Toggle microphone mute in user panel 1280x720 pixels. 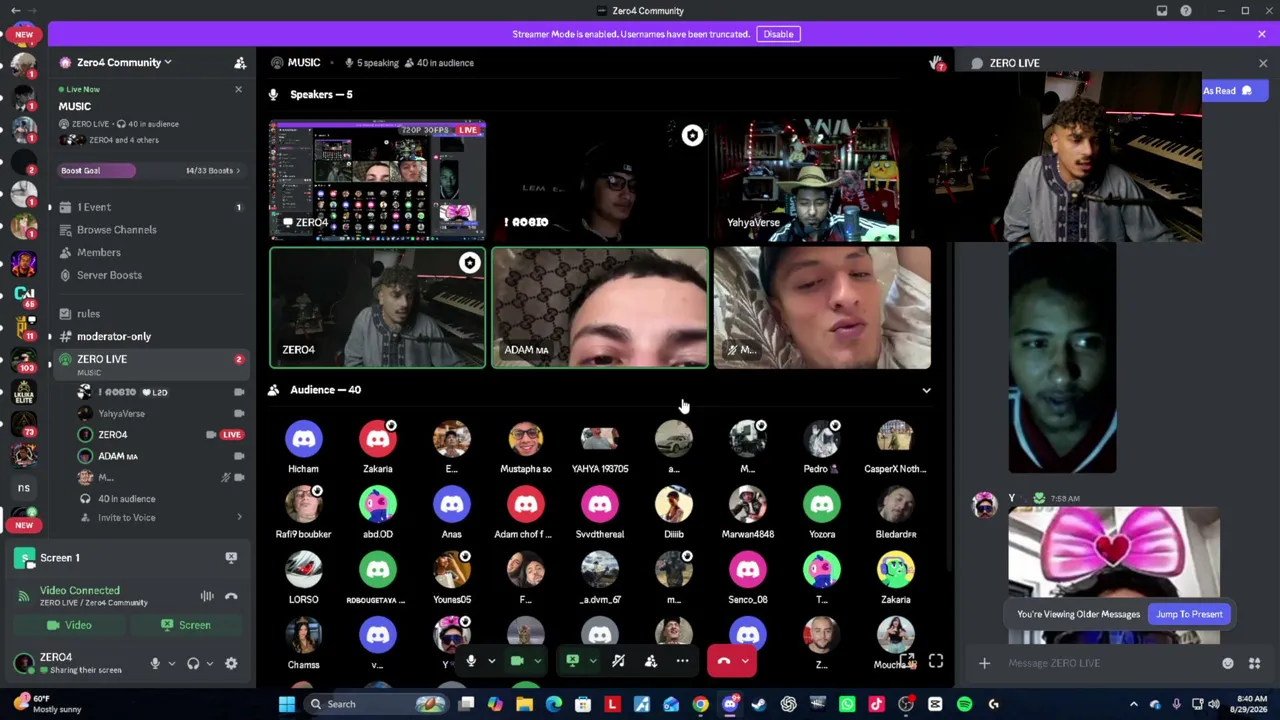154,663
